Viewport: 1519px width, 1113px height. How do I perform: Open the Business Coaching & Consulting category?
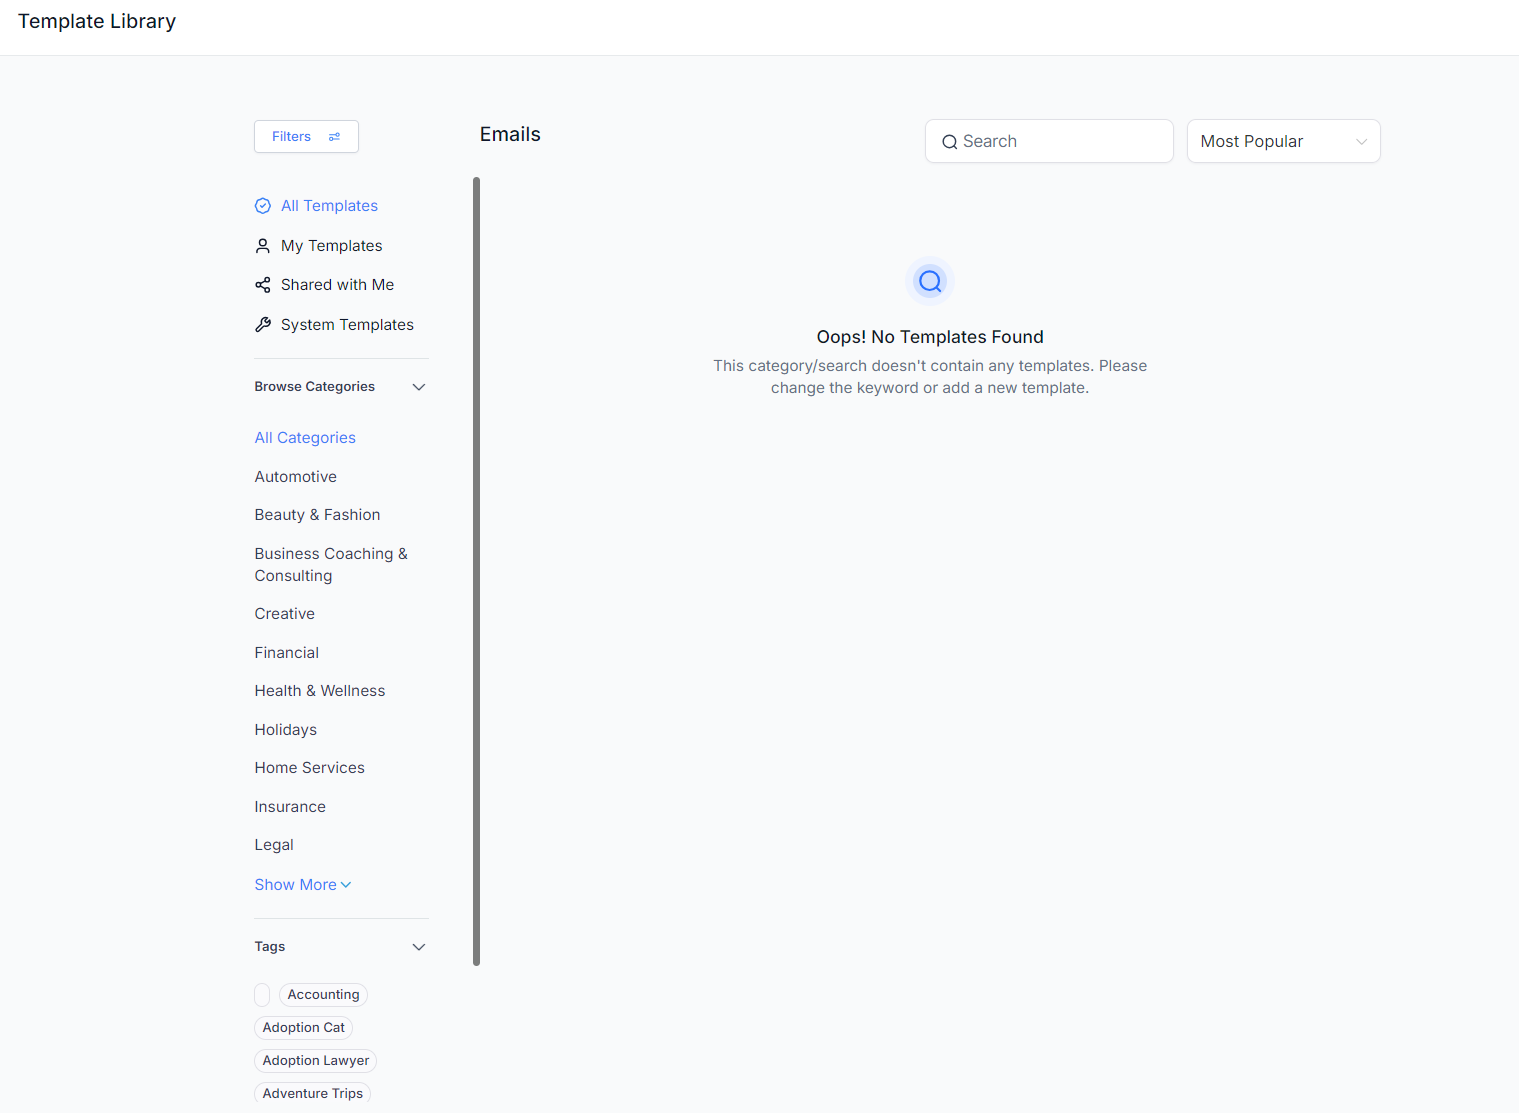330,565
